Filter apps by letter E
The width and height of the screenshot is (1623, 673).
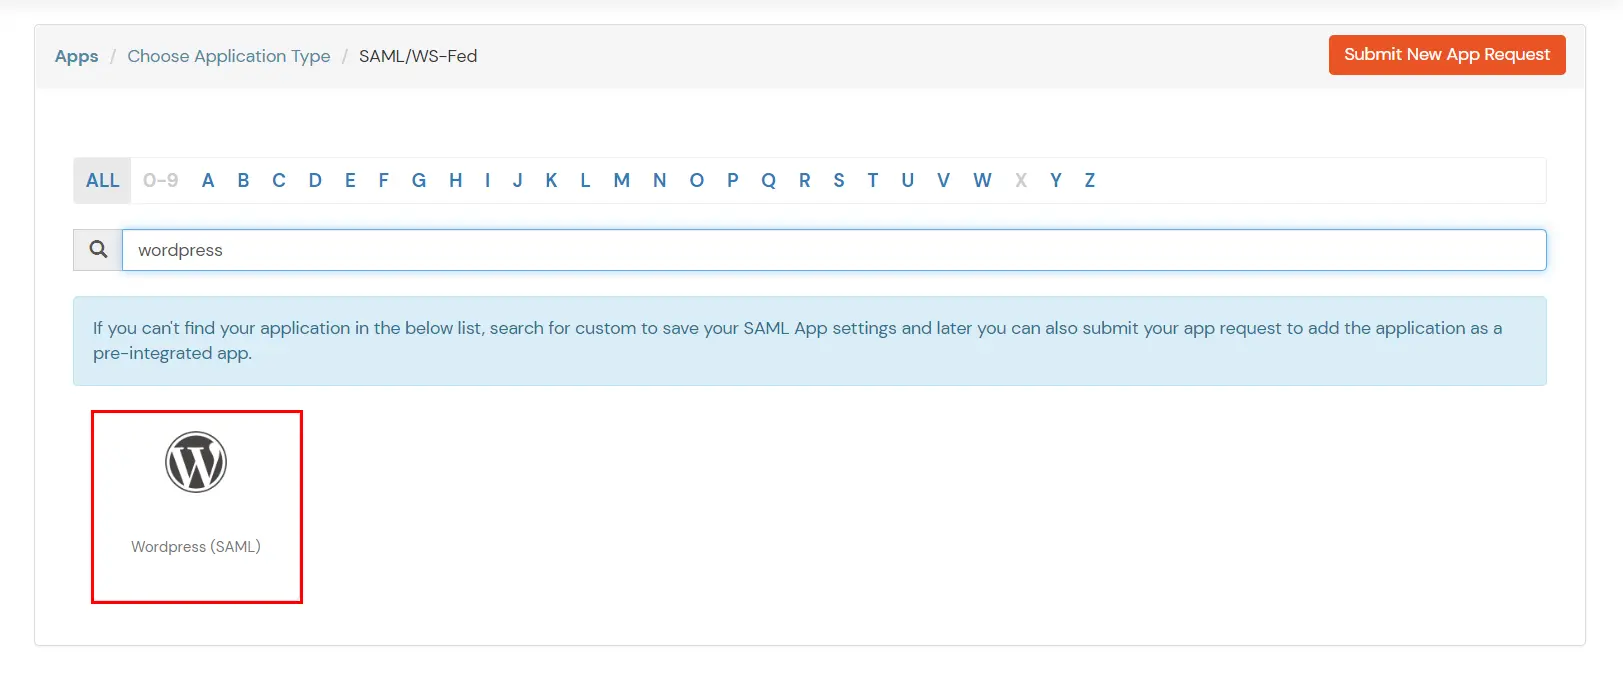pos(350,181)
